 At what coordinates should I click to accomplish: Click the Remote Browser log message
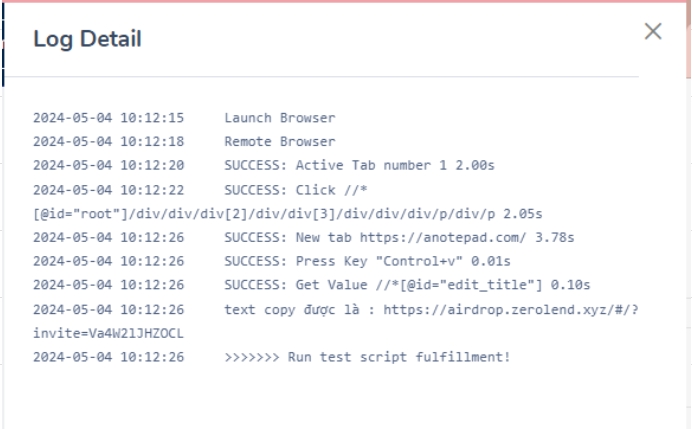279,142
